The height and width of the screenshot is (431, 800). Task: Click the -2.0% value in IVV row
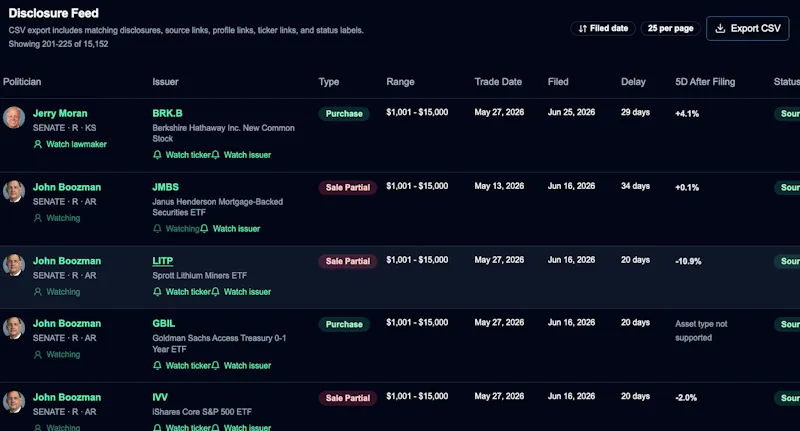pos(686,398)
